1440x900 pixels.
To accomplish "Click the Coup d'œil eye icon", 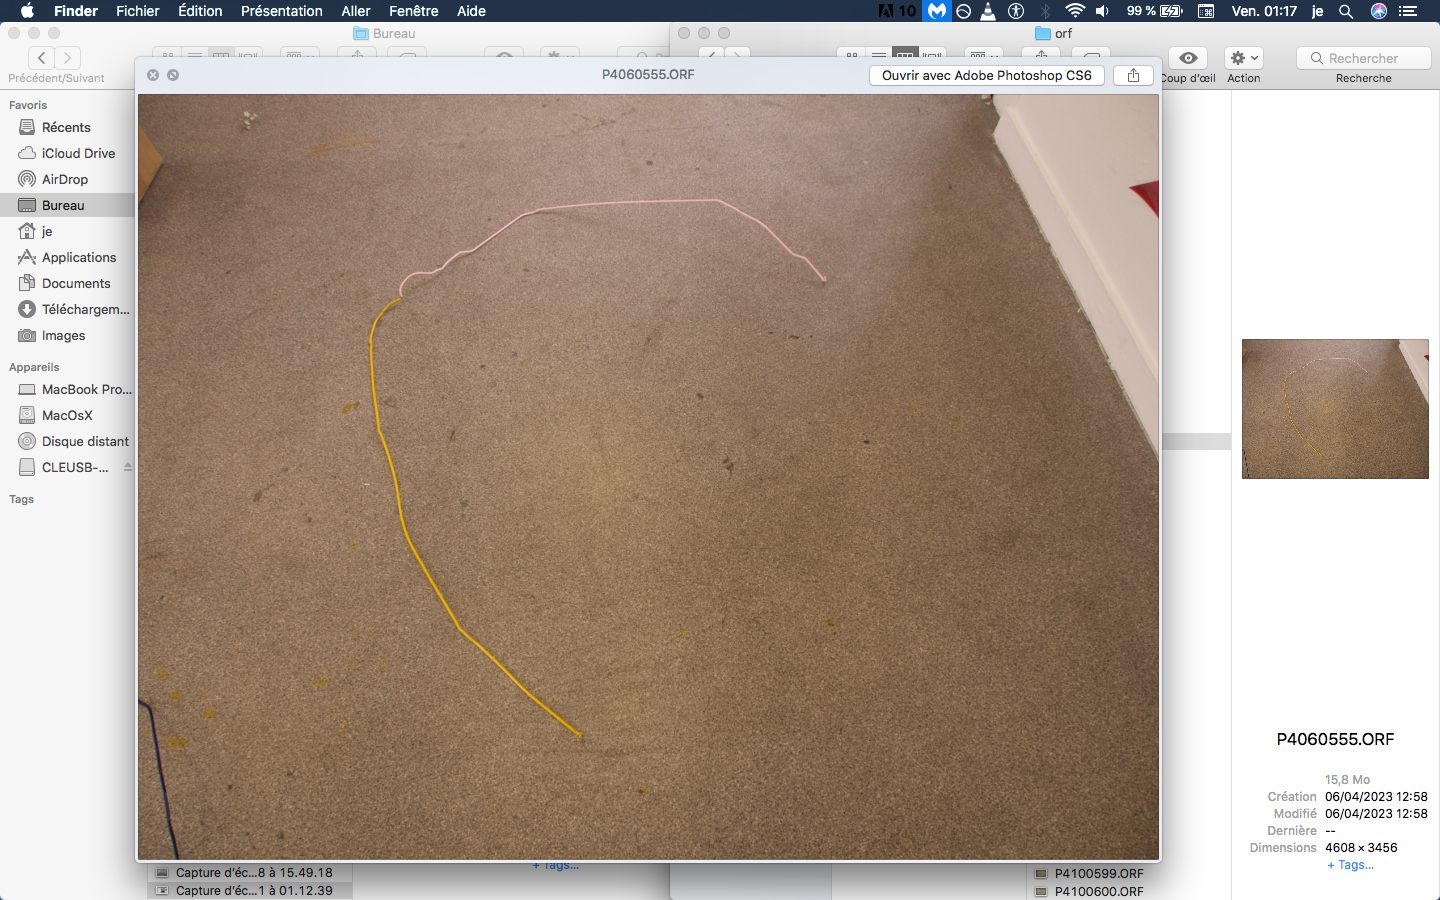I will coord(1188,58).
